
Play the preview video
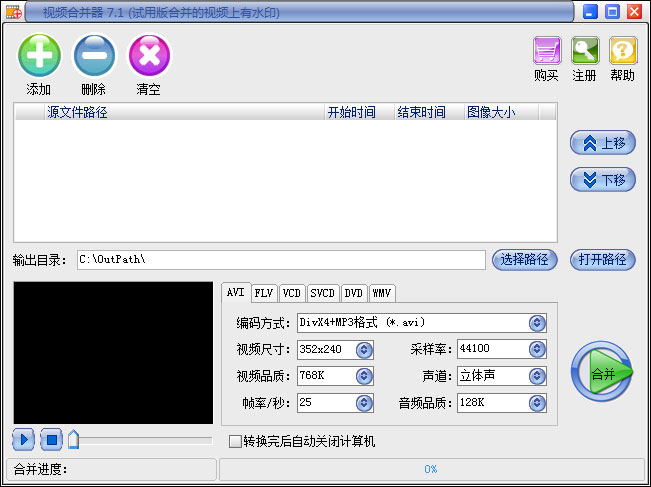coord(24,440)
